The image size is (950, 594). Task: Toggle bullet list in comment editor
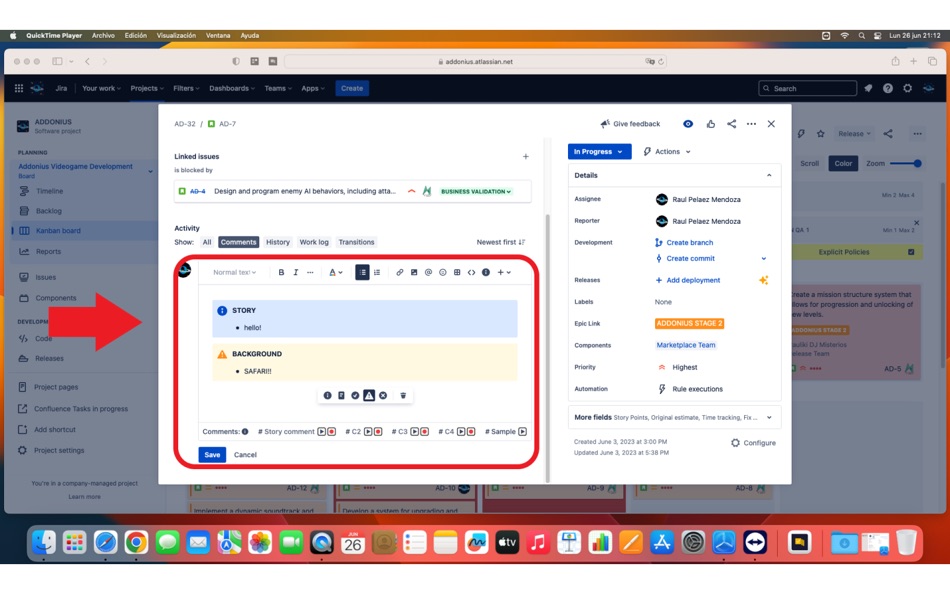click(x=362, y=273)
